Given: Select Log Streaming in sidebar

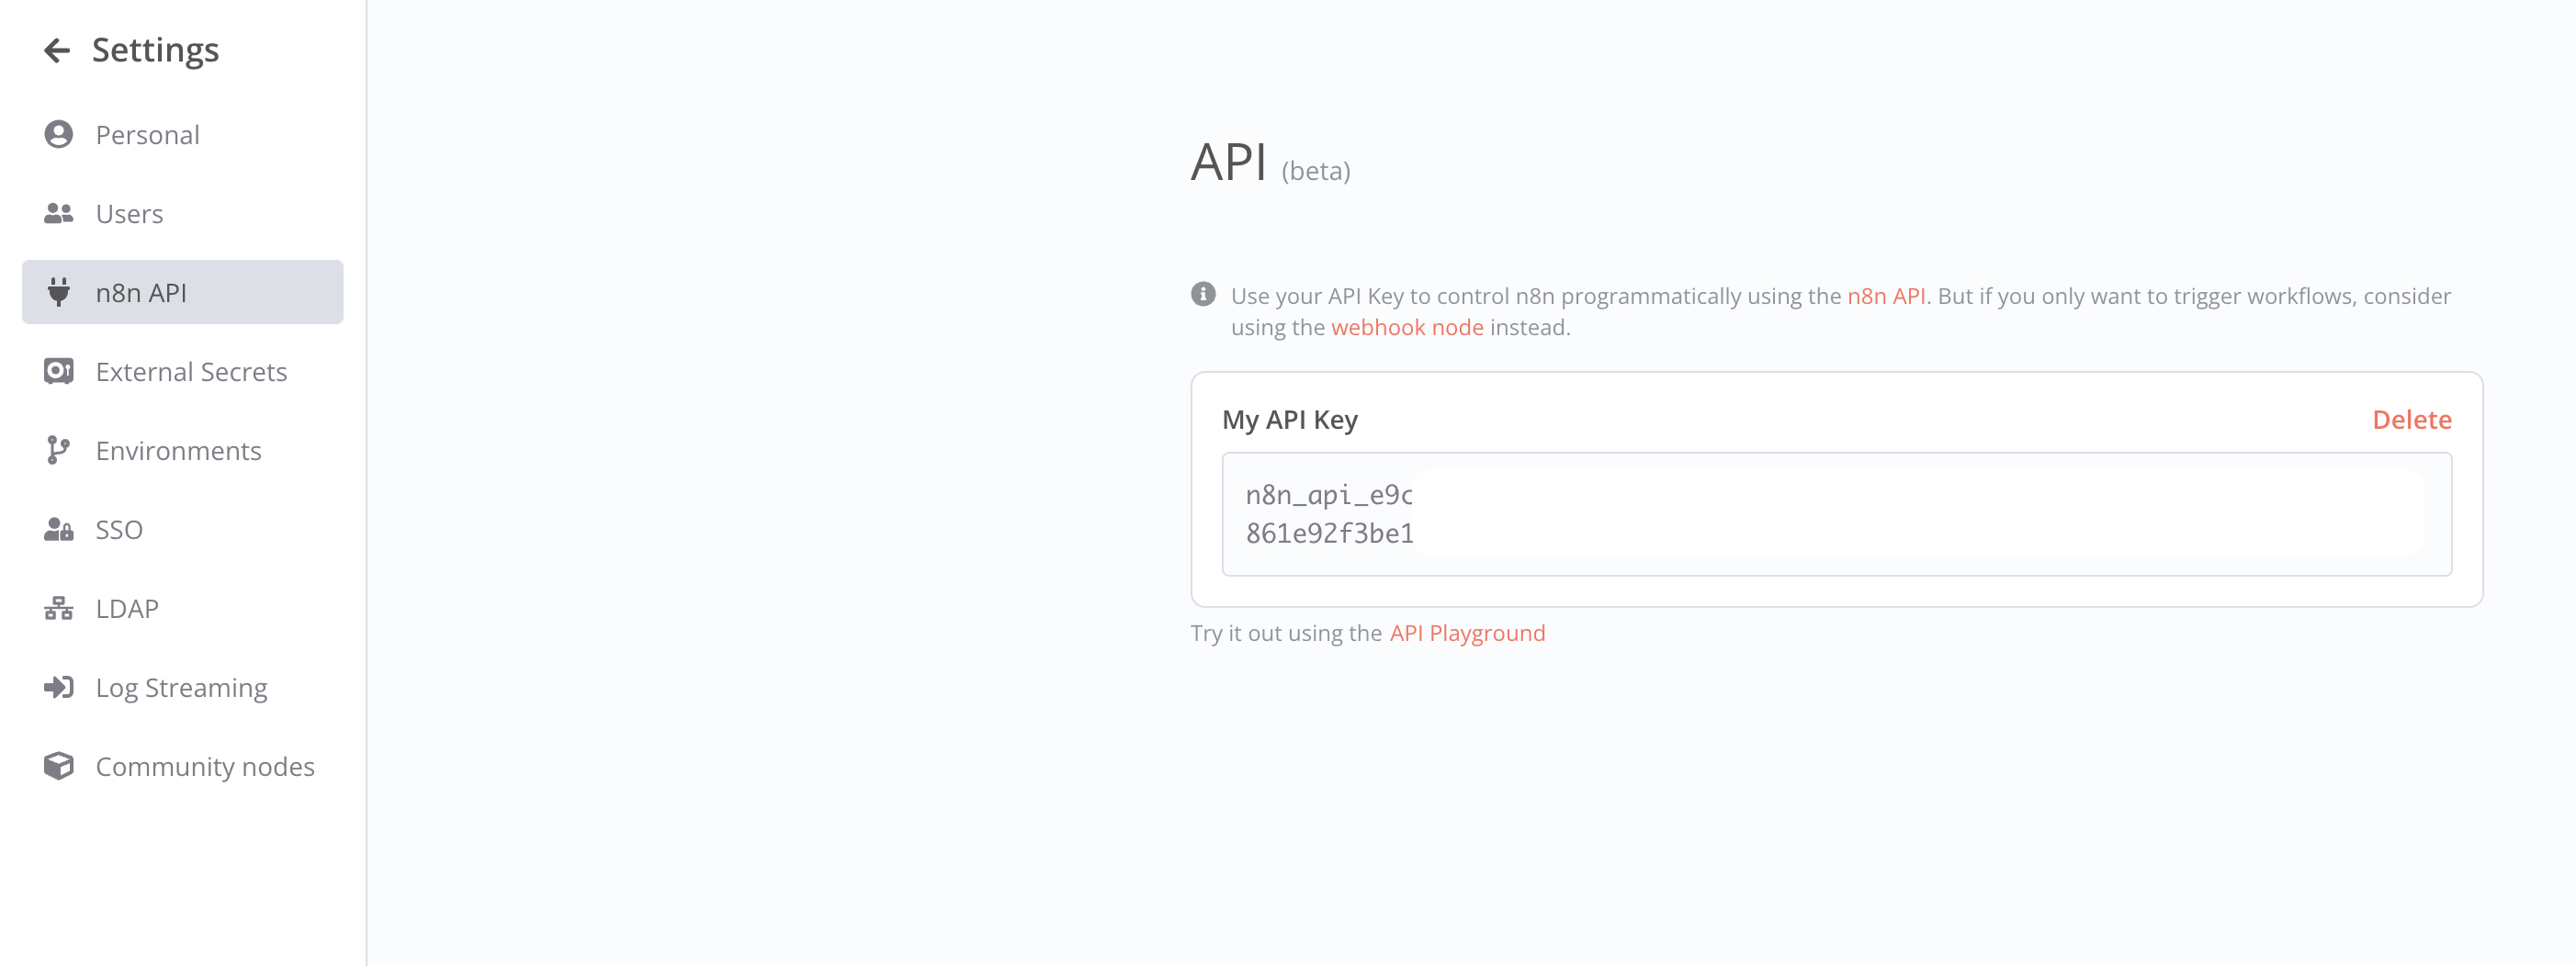Looking at the screenshot, I should [181, 688].
